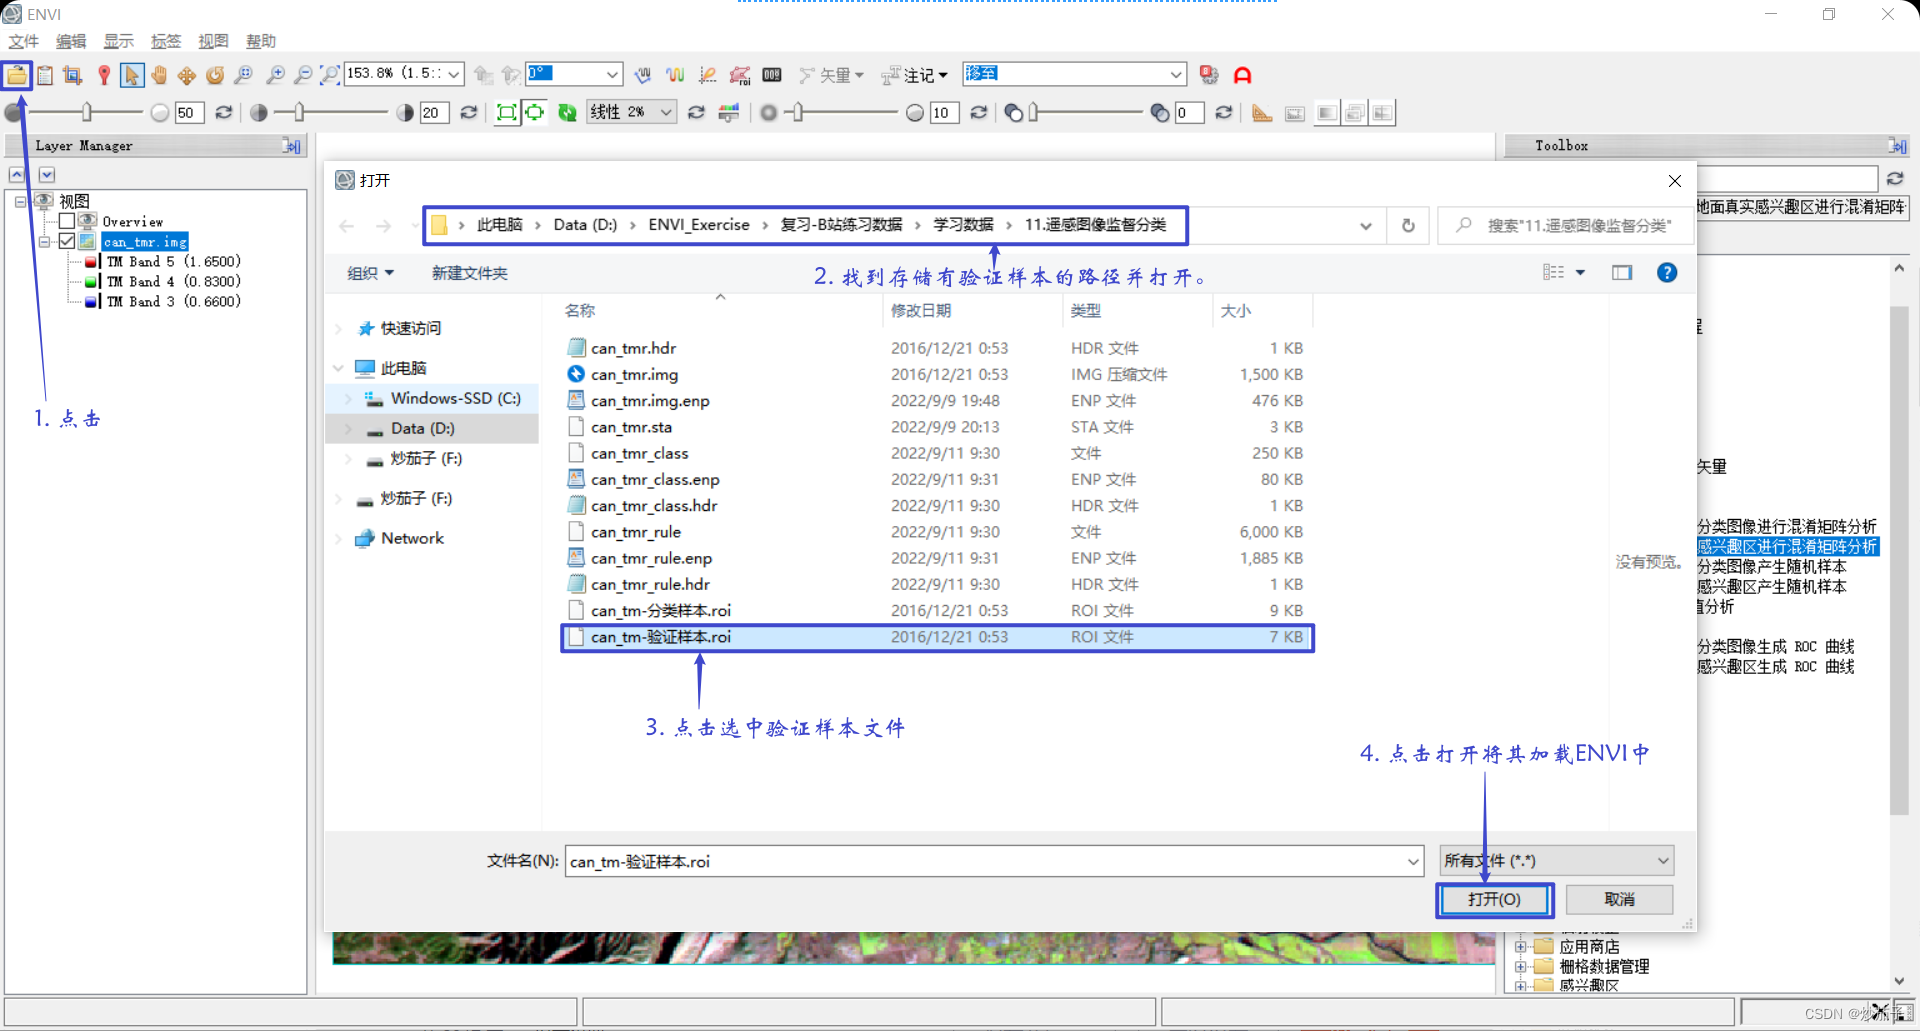Viewport: 1920px width, 1031px height.
Task: Collapse the can_tmr.img layer tree node
Action: point(44,242)
